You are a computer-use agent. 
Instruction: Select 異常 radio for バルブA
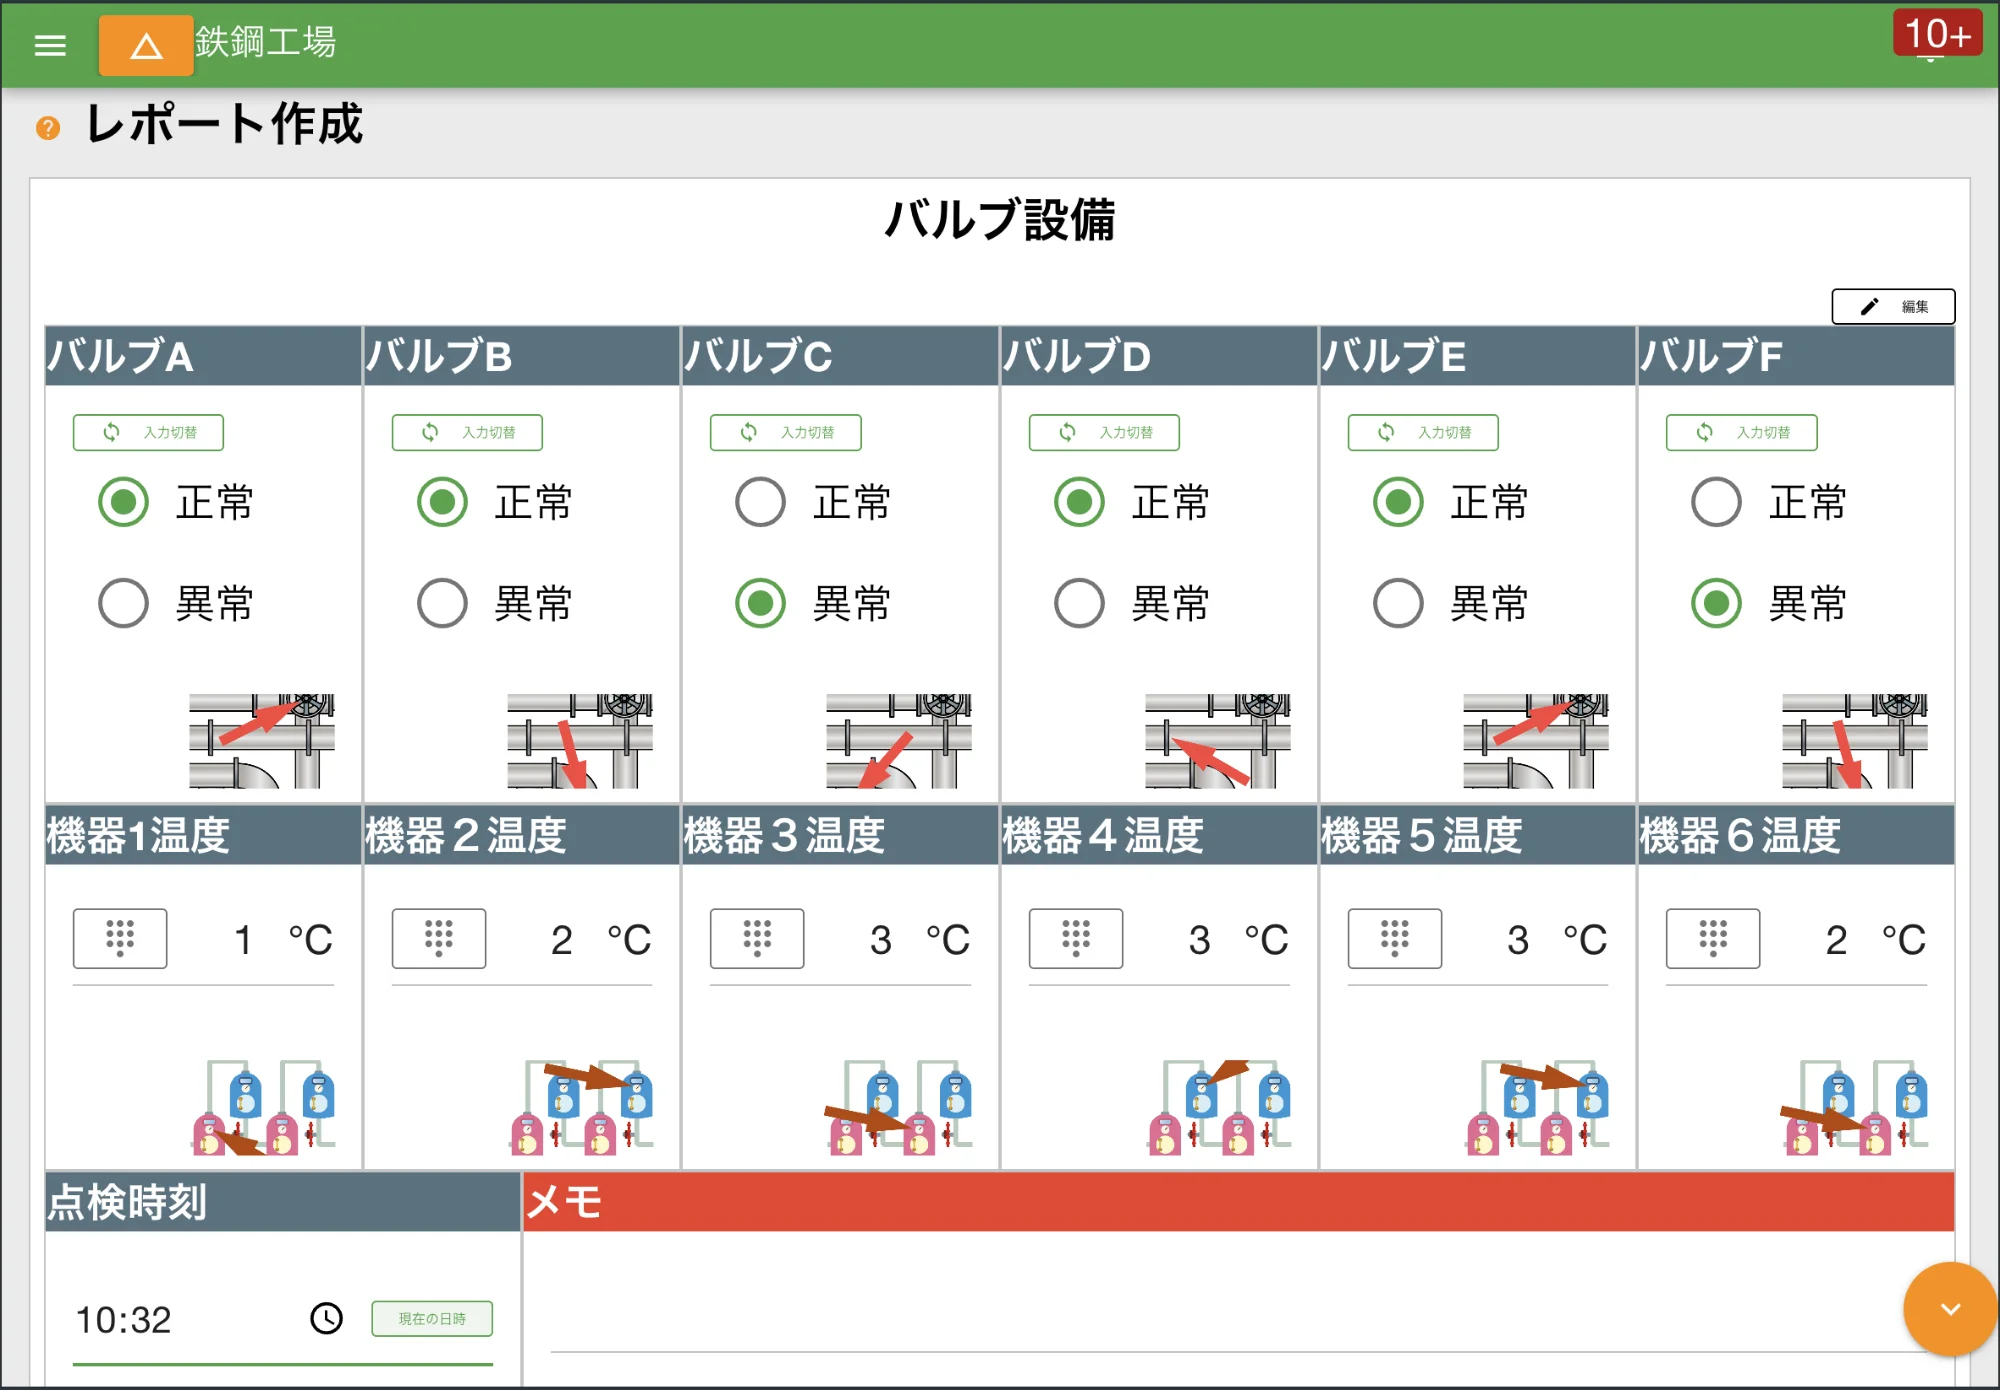coord(122,602)
